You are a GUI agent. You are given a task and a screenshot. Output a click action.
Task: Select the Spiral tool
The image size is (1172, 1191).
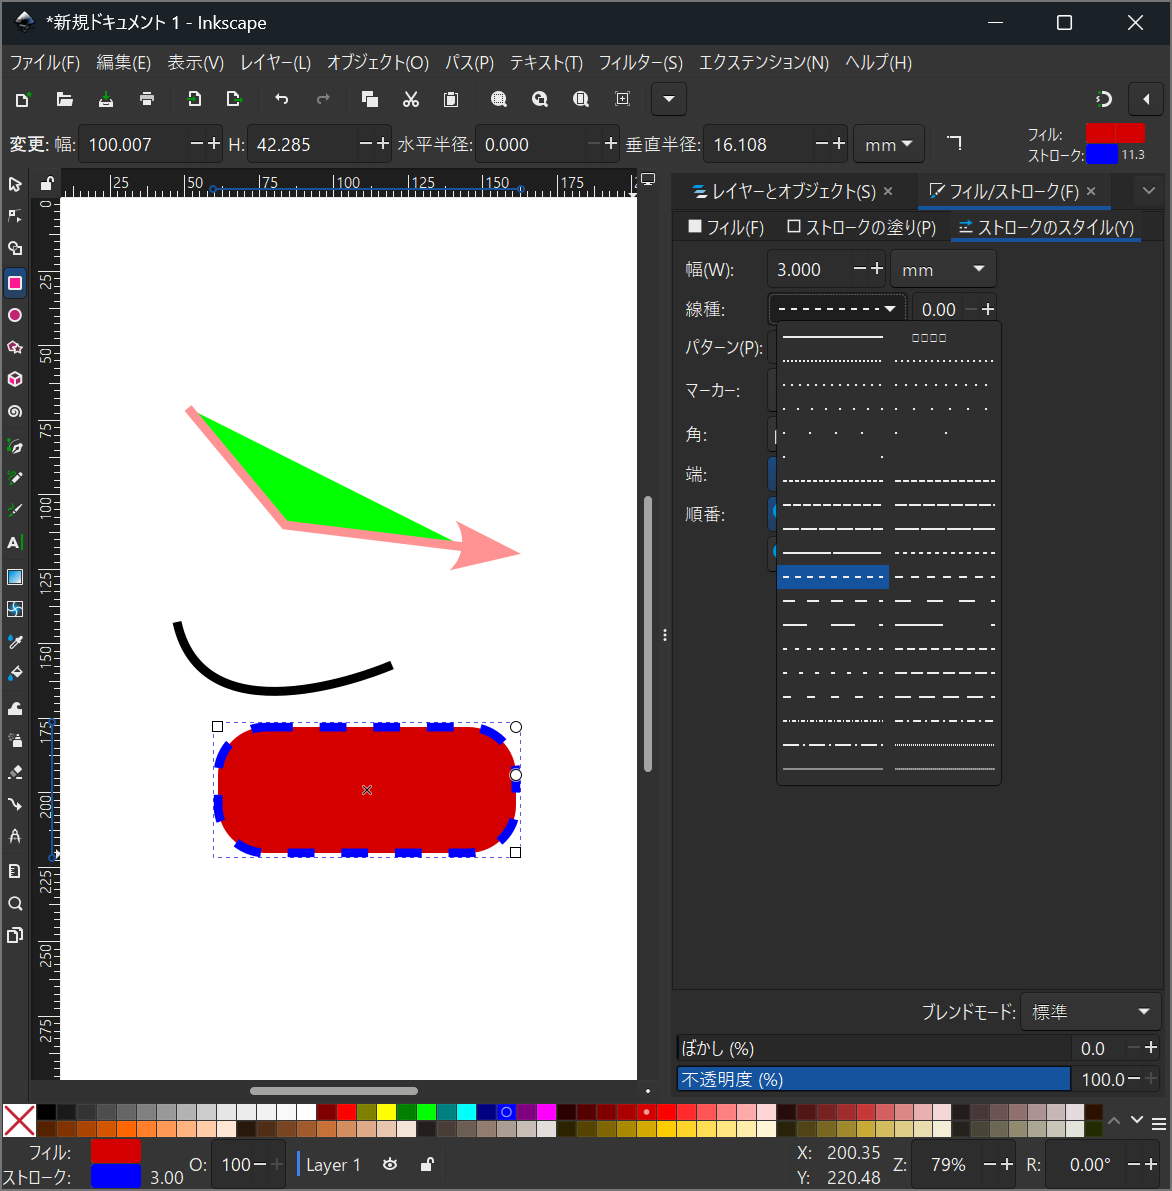(x=15, y=411)
